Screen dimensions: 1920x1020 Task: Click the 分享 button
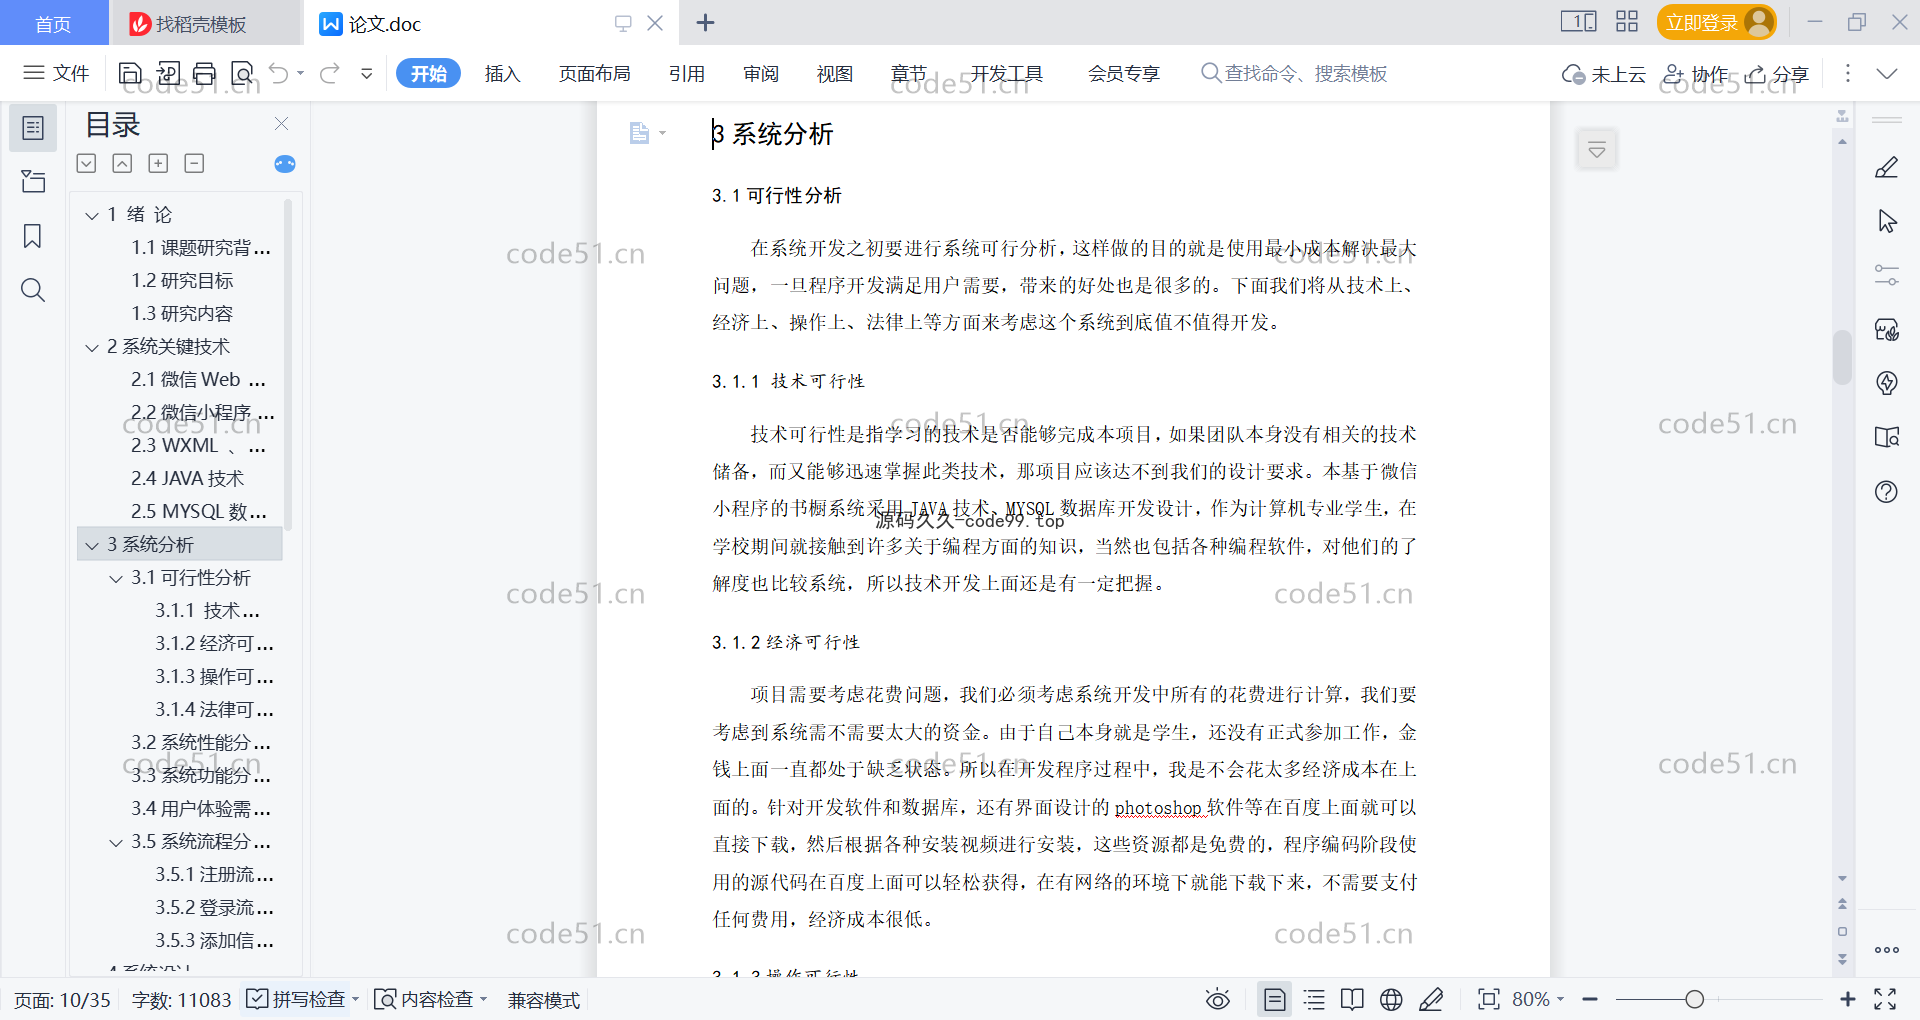click(1778, 74)
